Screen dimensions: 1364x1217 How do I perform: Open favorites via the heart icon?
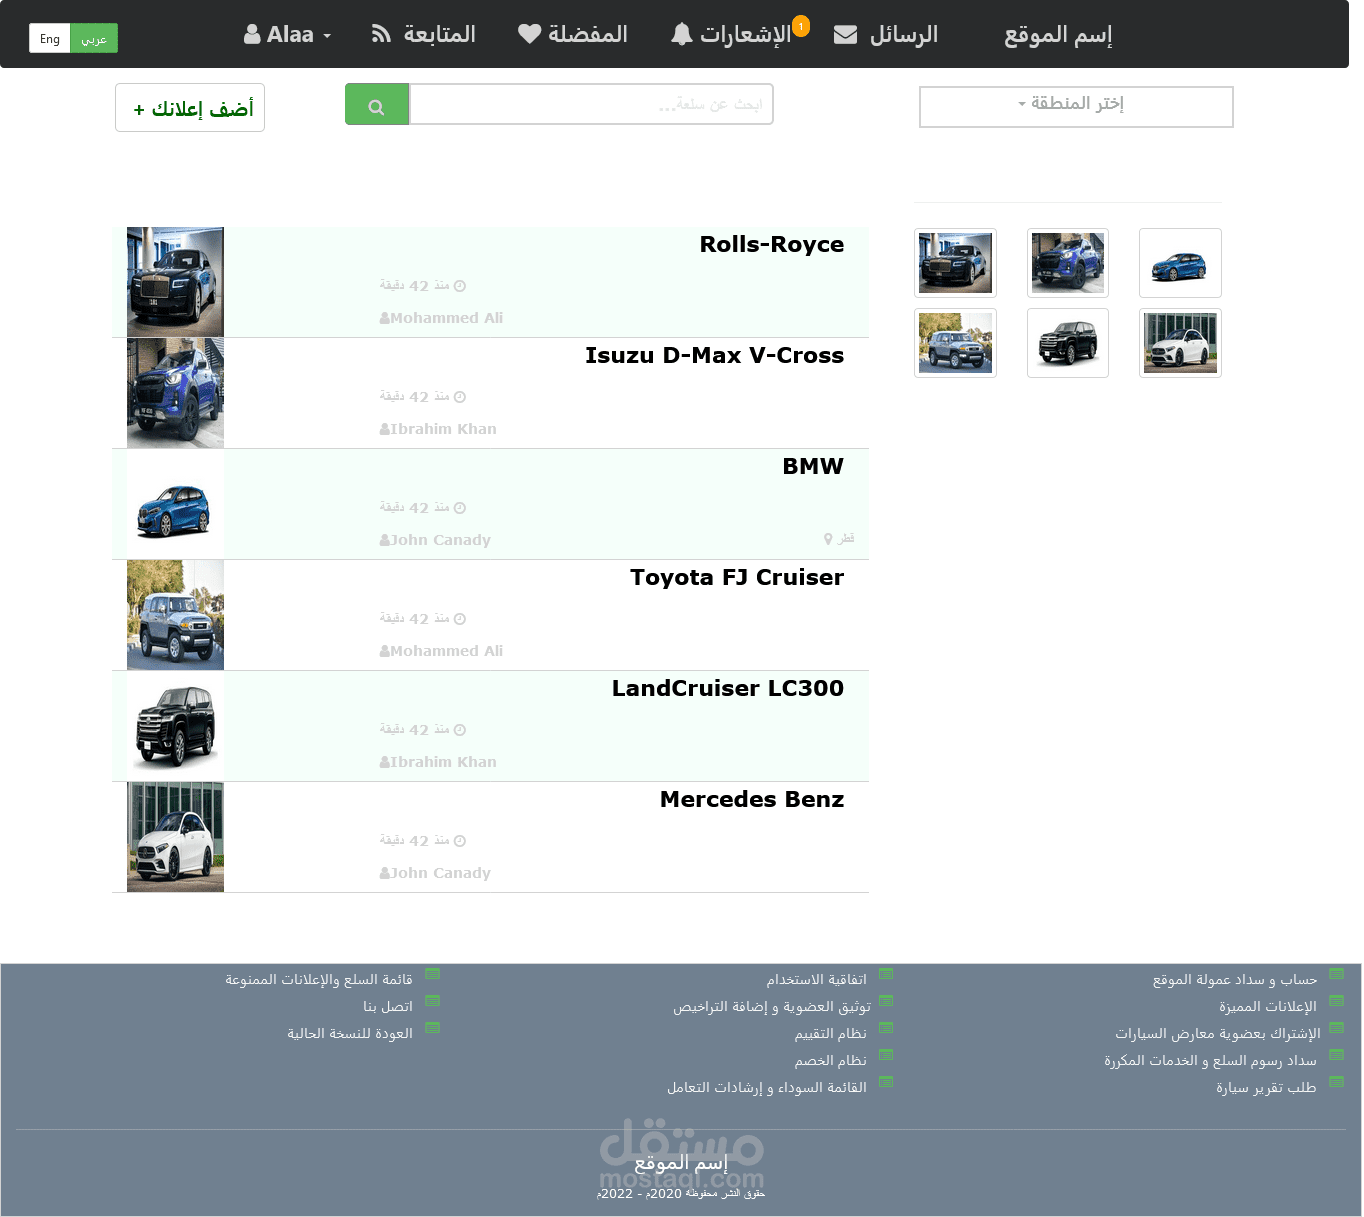pyautogui.click(x=529, y=34)
